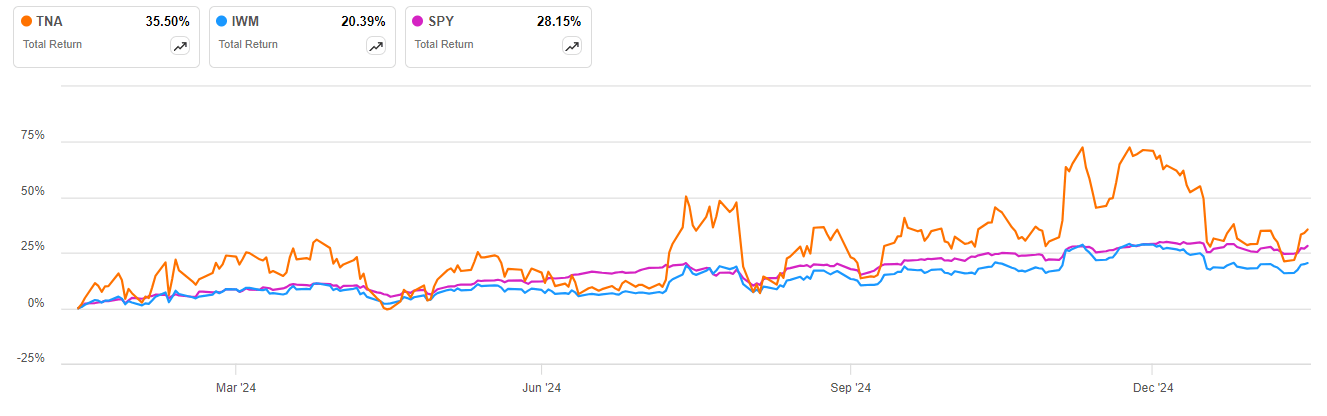The image size is (1327, 416).
Task: Click Total Return under the IWM ticker
Action: 248,44
